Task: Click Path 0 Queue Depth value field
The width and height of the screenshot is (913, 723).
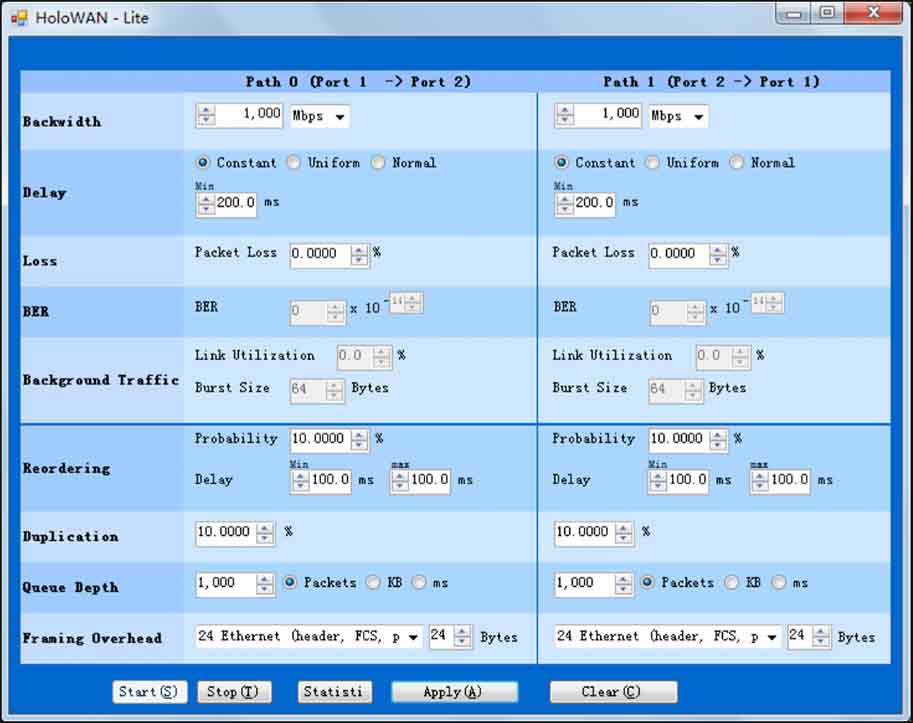Action: pyautogui.click(x=226, y=584)
